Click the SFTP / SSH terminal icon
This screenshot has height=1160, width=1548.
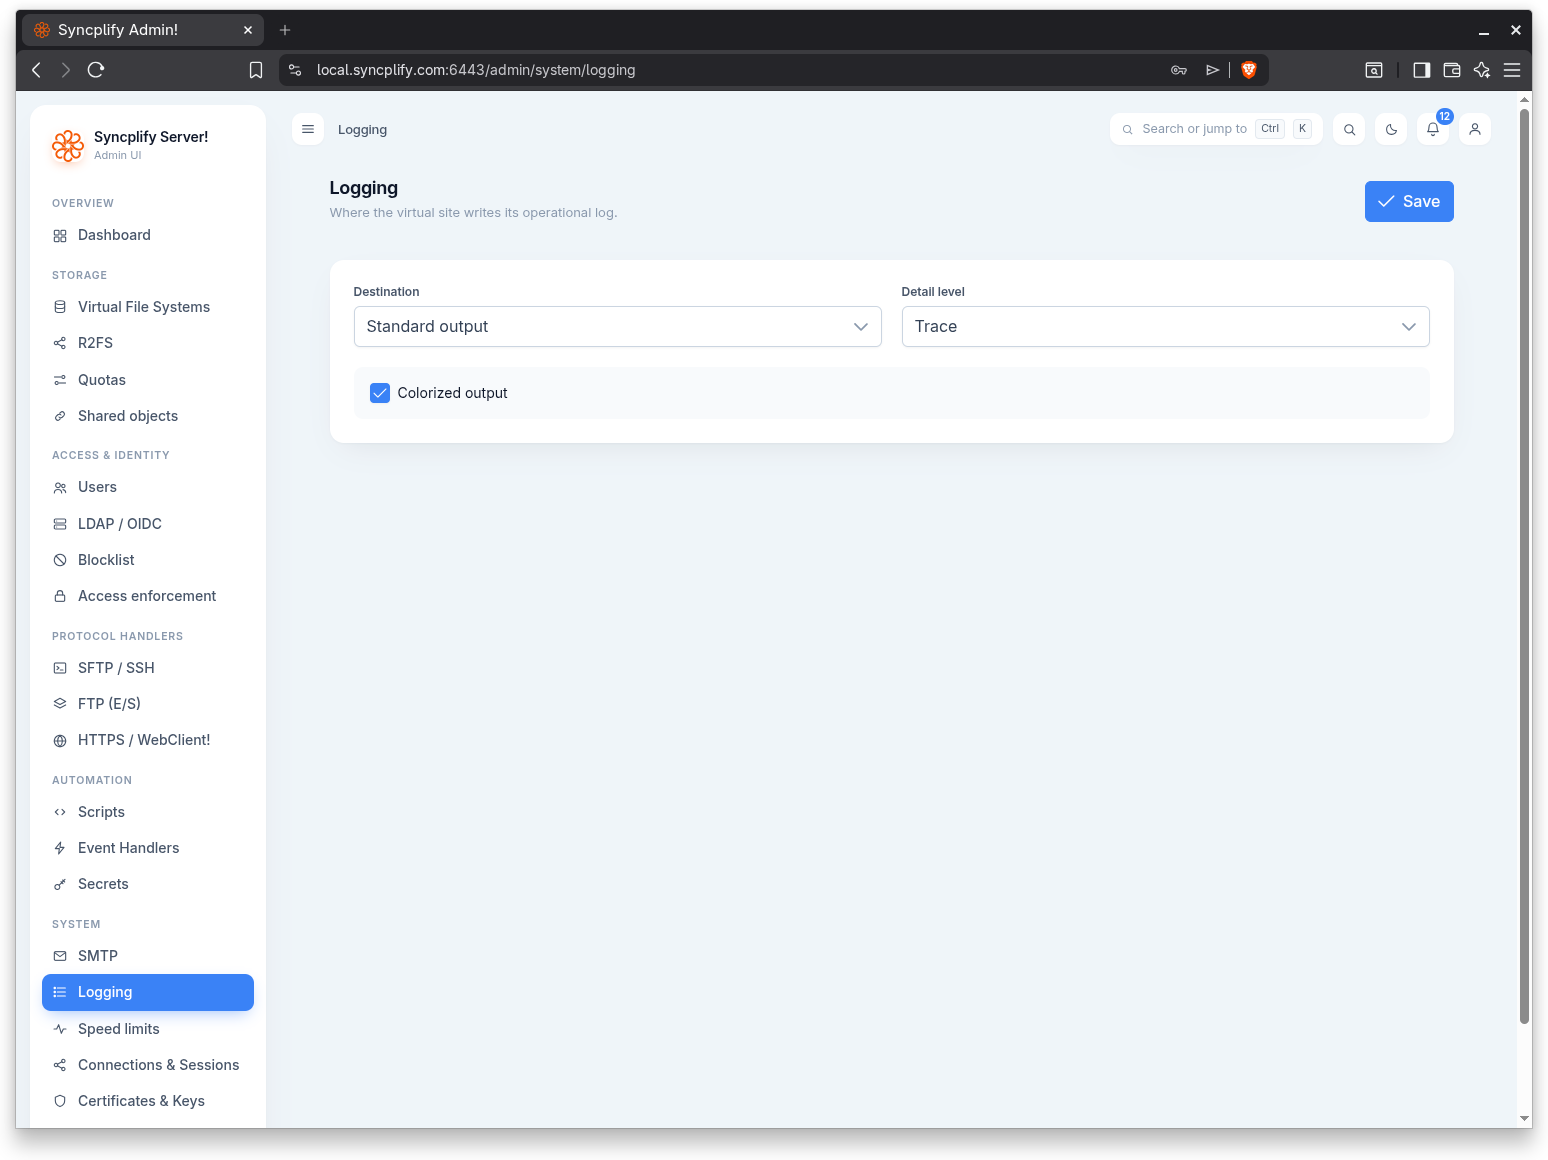coord(60,668)
